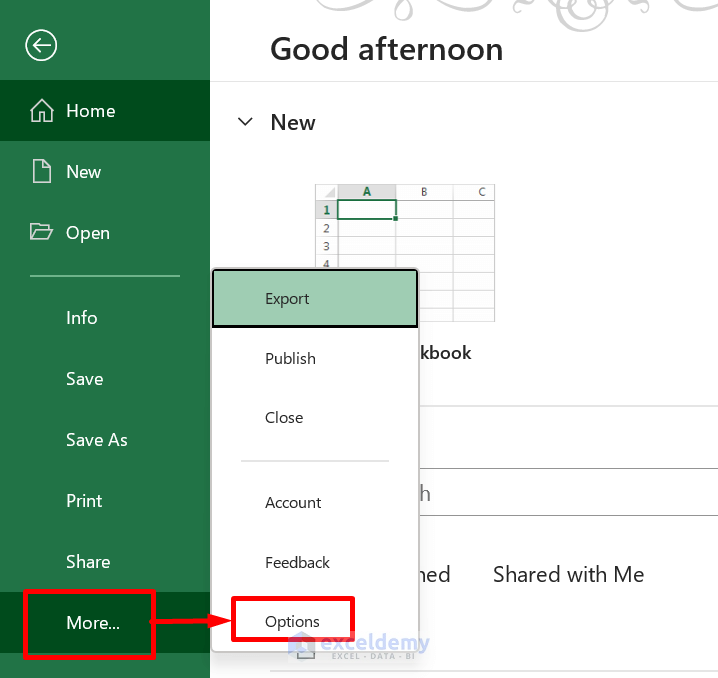Click the New label in sidebar
718x678 pixels.
83,172
